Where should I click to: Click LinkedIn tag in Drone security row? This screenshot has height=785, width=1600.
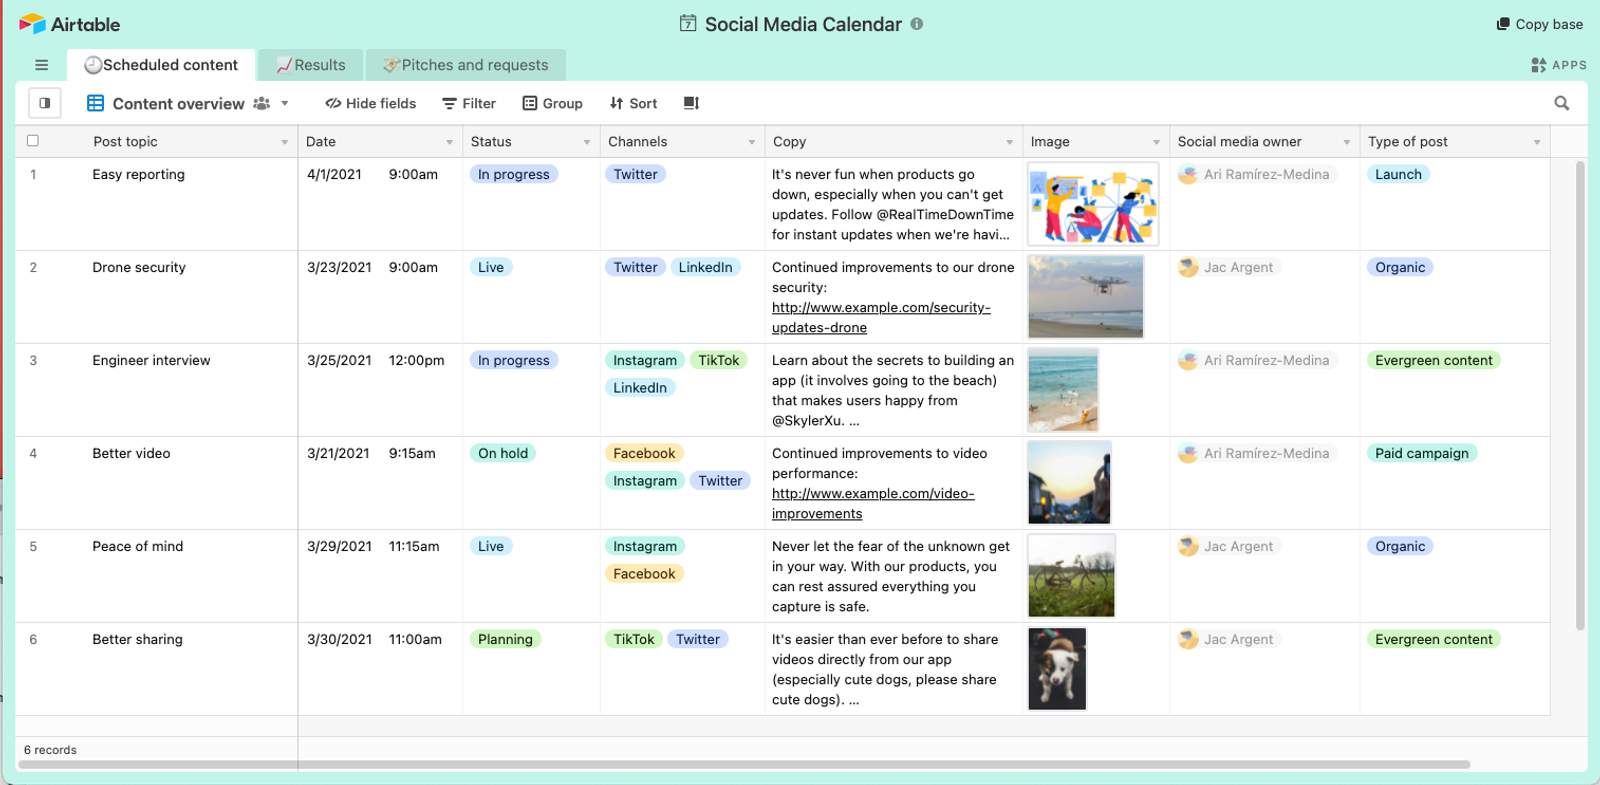(706, 267)
